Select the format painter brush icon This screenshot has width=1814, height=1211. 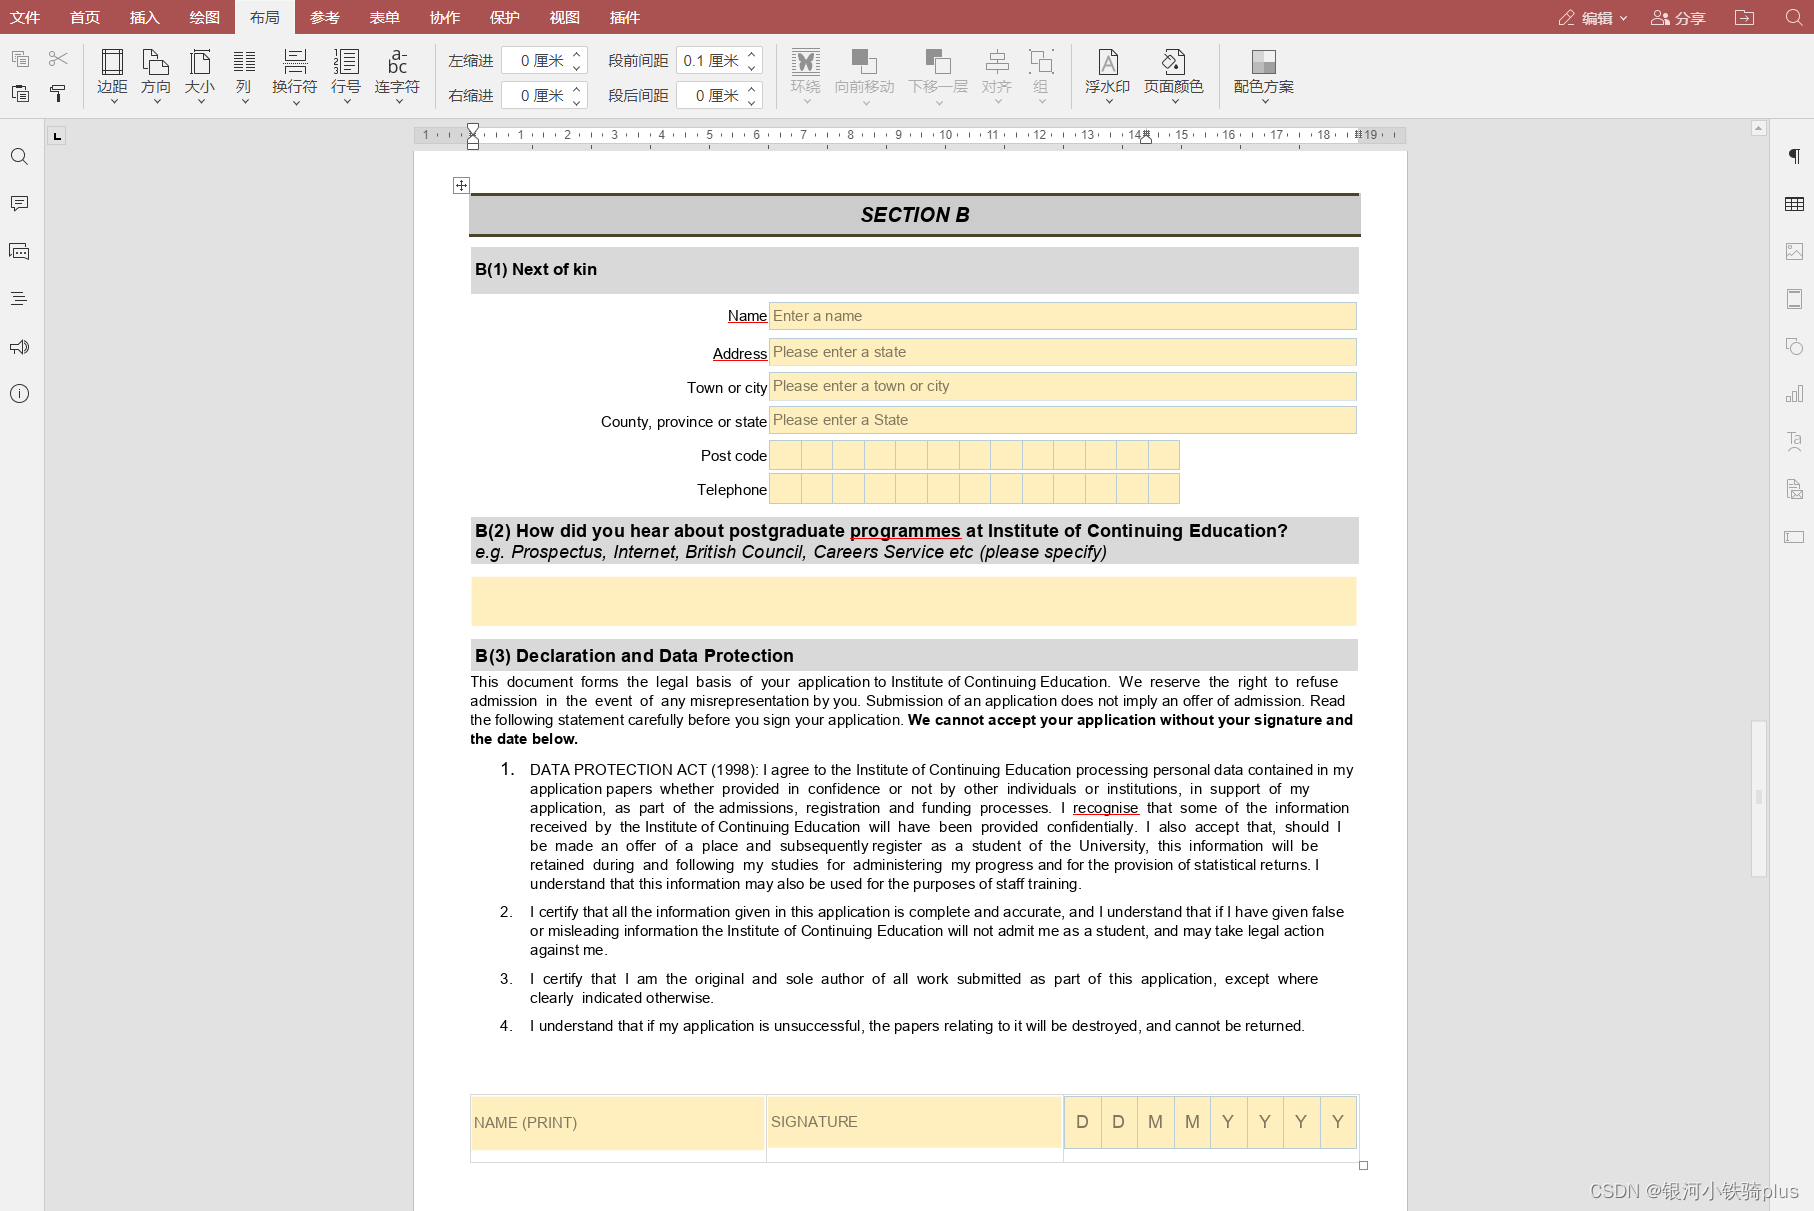pos(58,94)
